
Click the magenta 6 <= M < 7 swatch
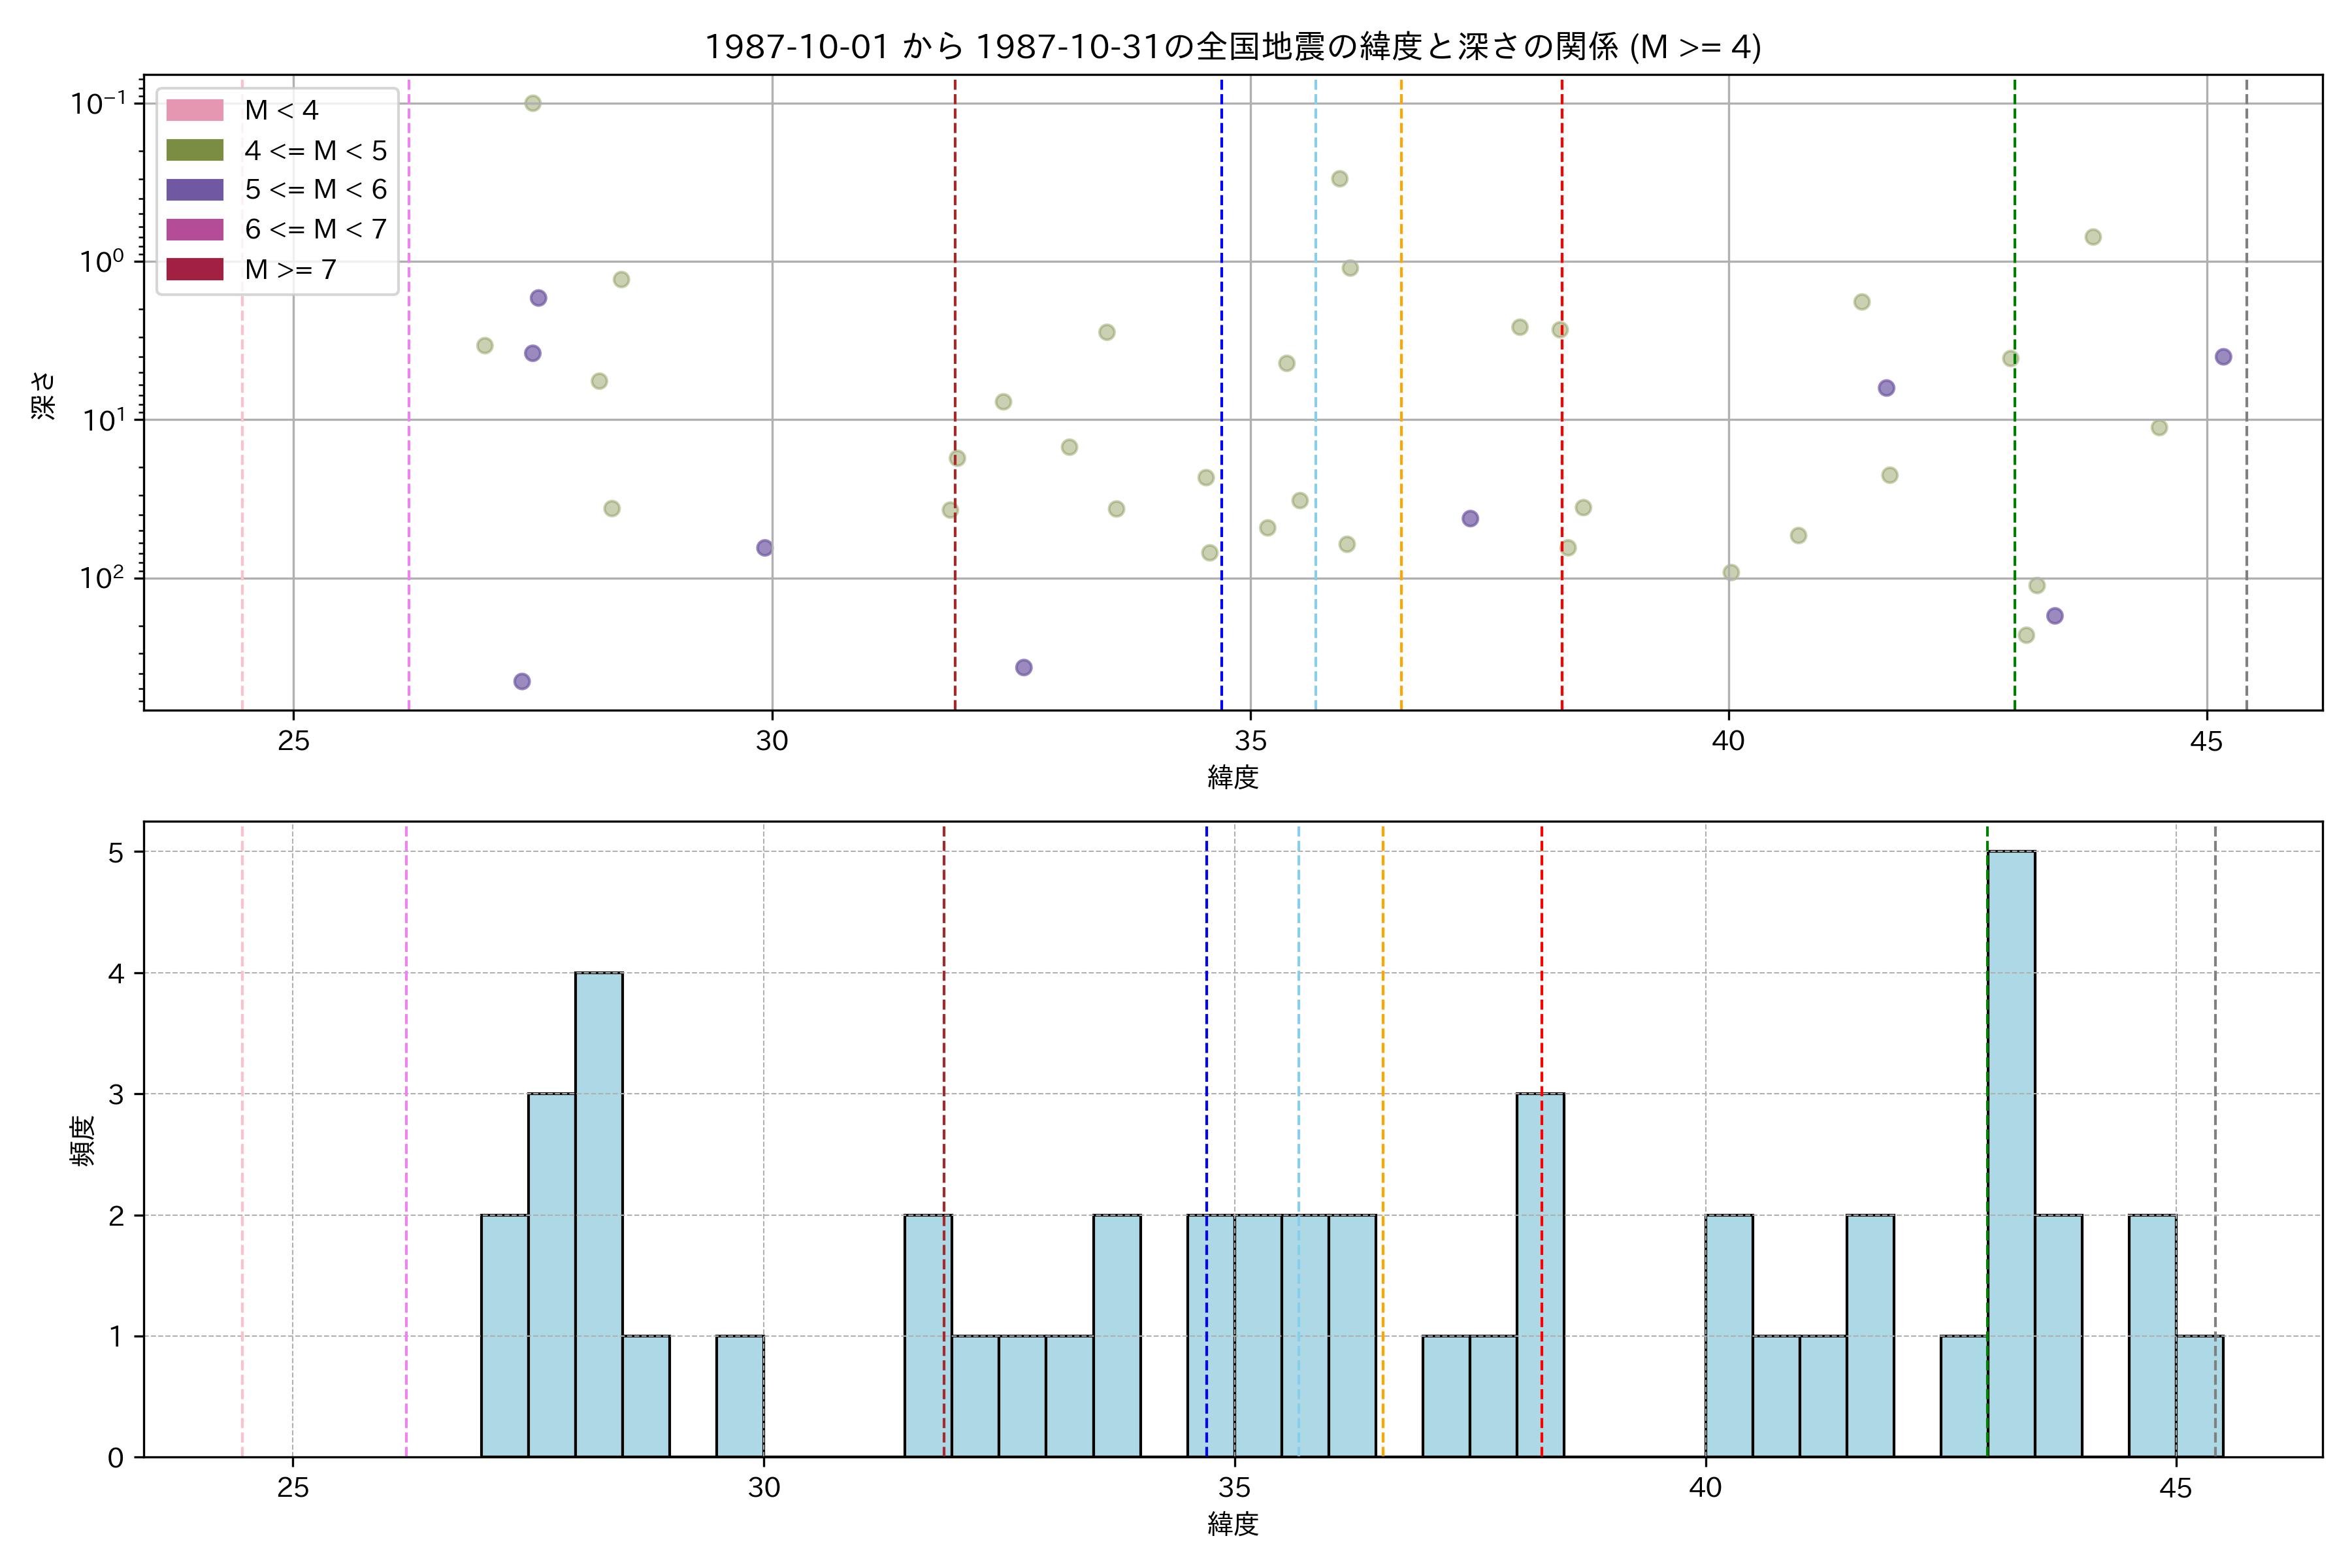coord(195,229)
